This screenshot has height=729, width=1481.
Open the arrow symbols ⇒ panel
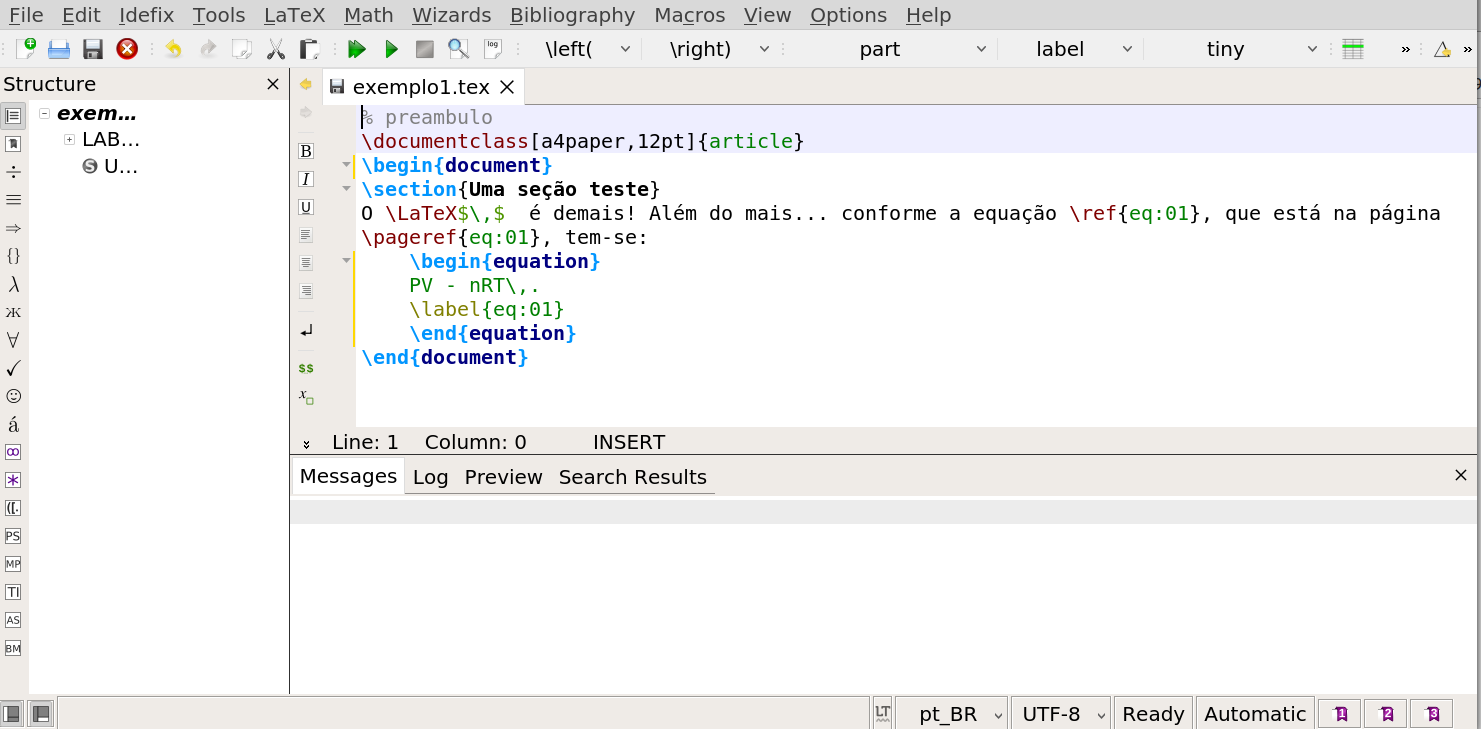[13, 228]
